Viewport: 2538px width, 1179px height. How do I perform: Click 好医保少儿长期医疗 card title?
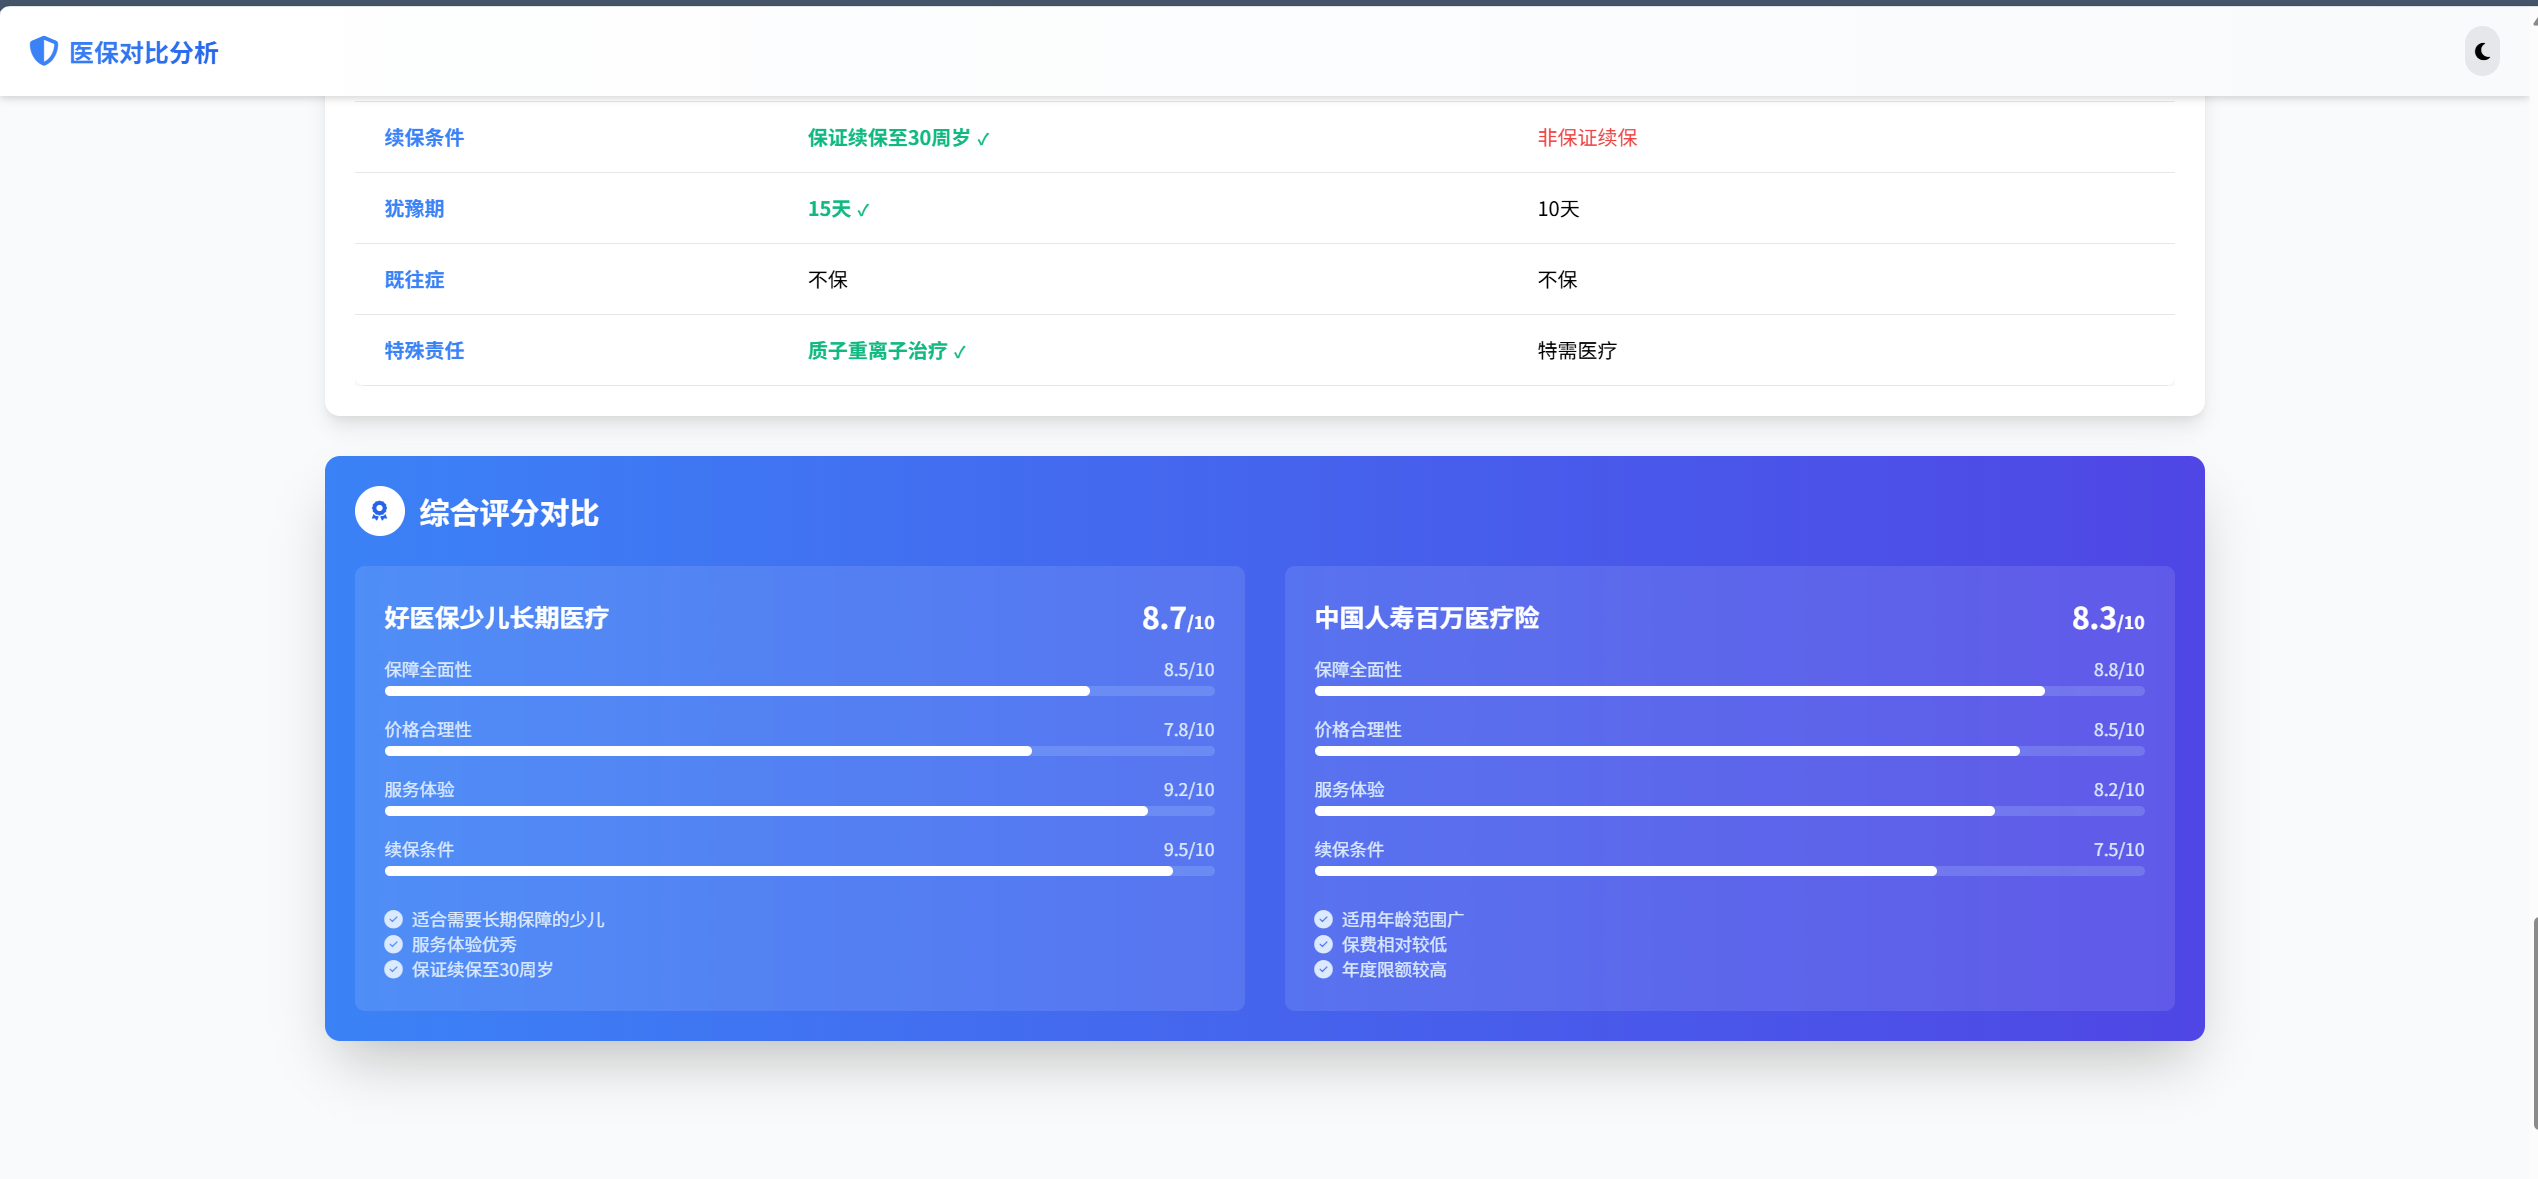coord(496,618)
